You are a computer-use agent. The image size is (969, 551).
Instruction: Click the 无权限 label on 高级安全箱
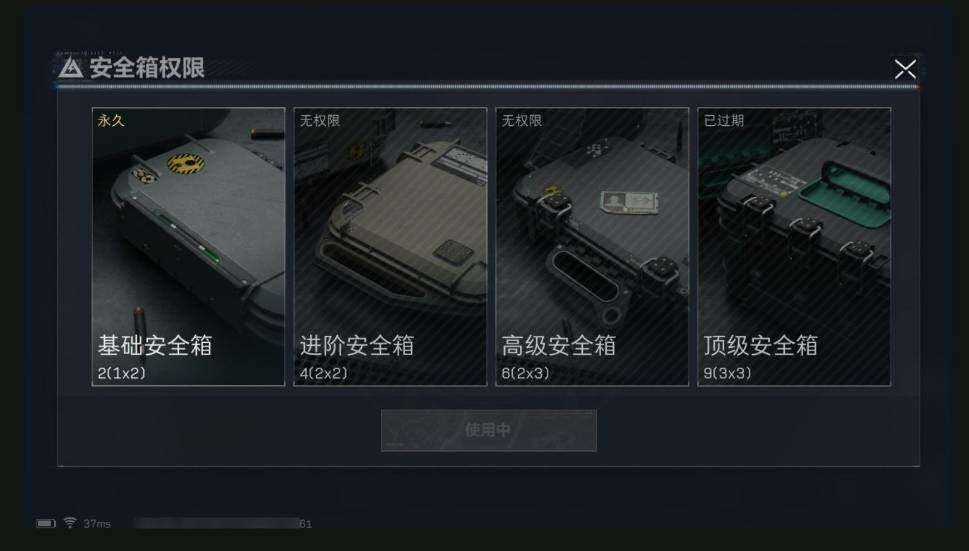click(x=522, y=120)
